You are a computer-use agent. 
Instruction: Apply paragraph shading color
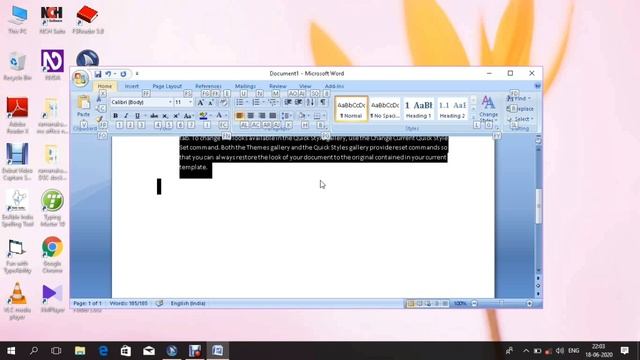[302, 116]
